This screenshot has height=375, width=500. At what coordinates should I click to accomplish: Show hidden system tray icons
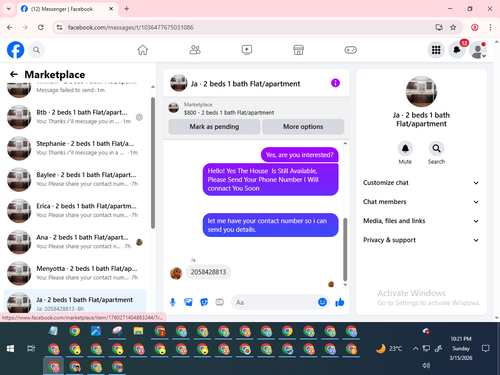pyautogui.click(x=415, y=349)
